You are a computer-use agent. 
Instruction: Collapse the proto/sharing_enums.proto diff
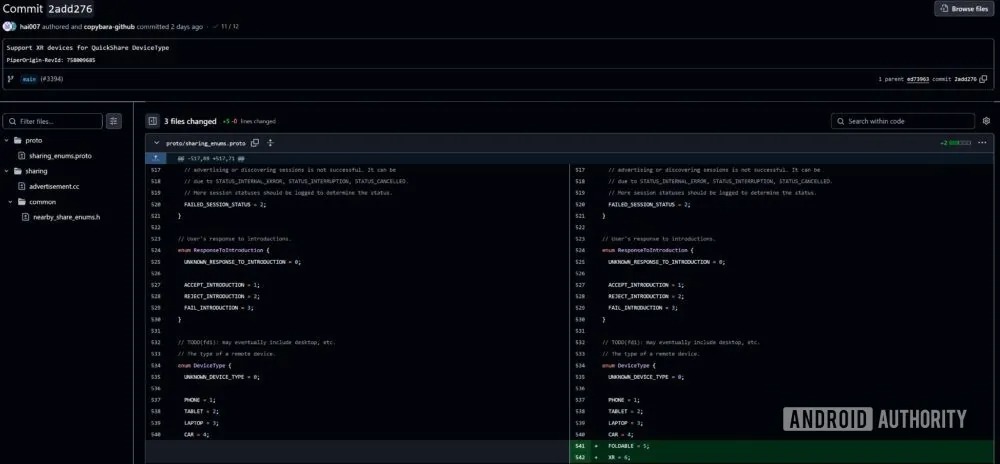tap(155, 143)
